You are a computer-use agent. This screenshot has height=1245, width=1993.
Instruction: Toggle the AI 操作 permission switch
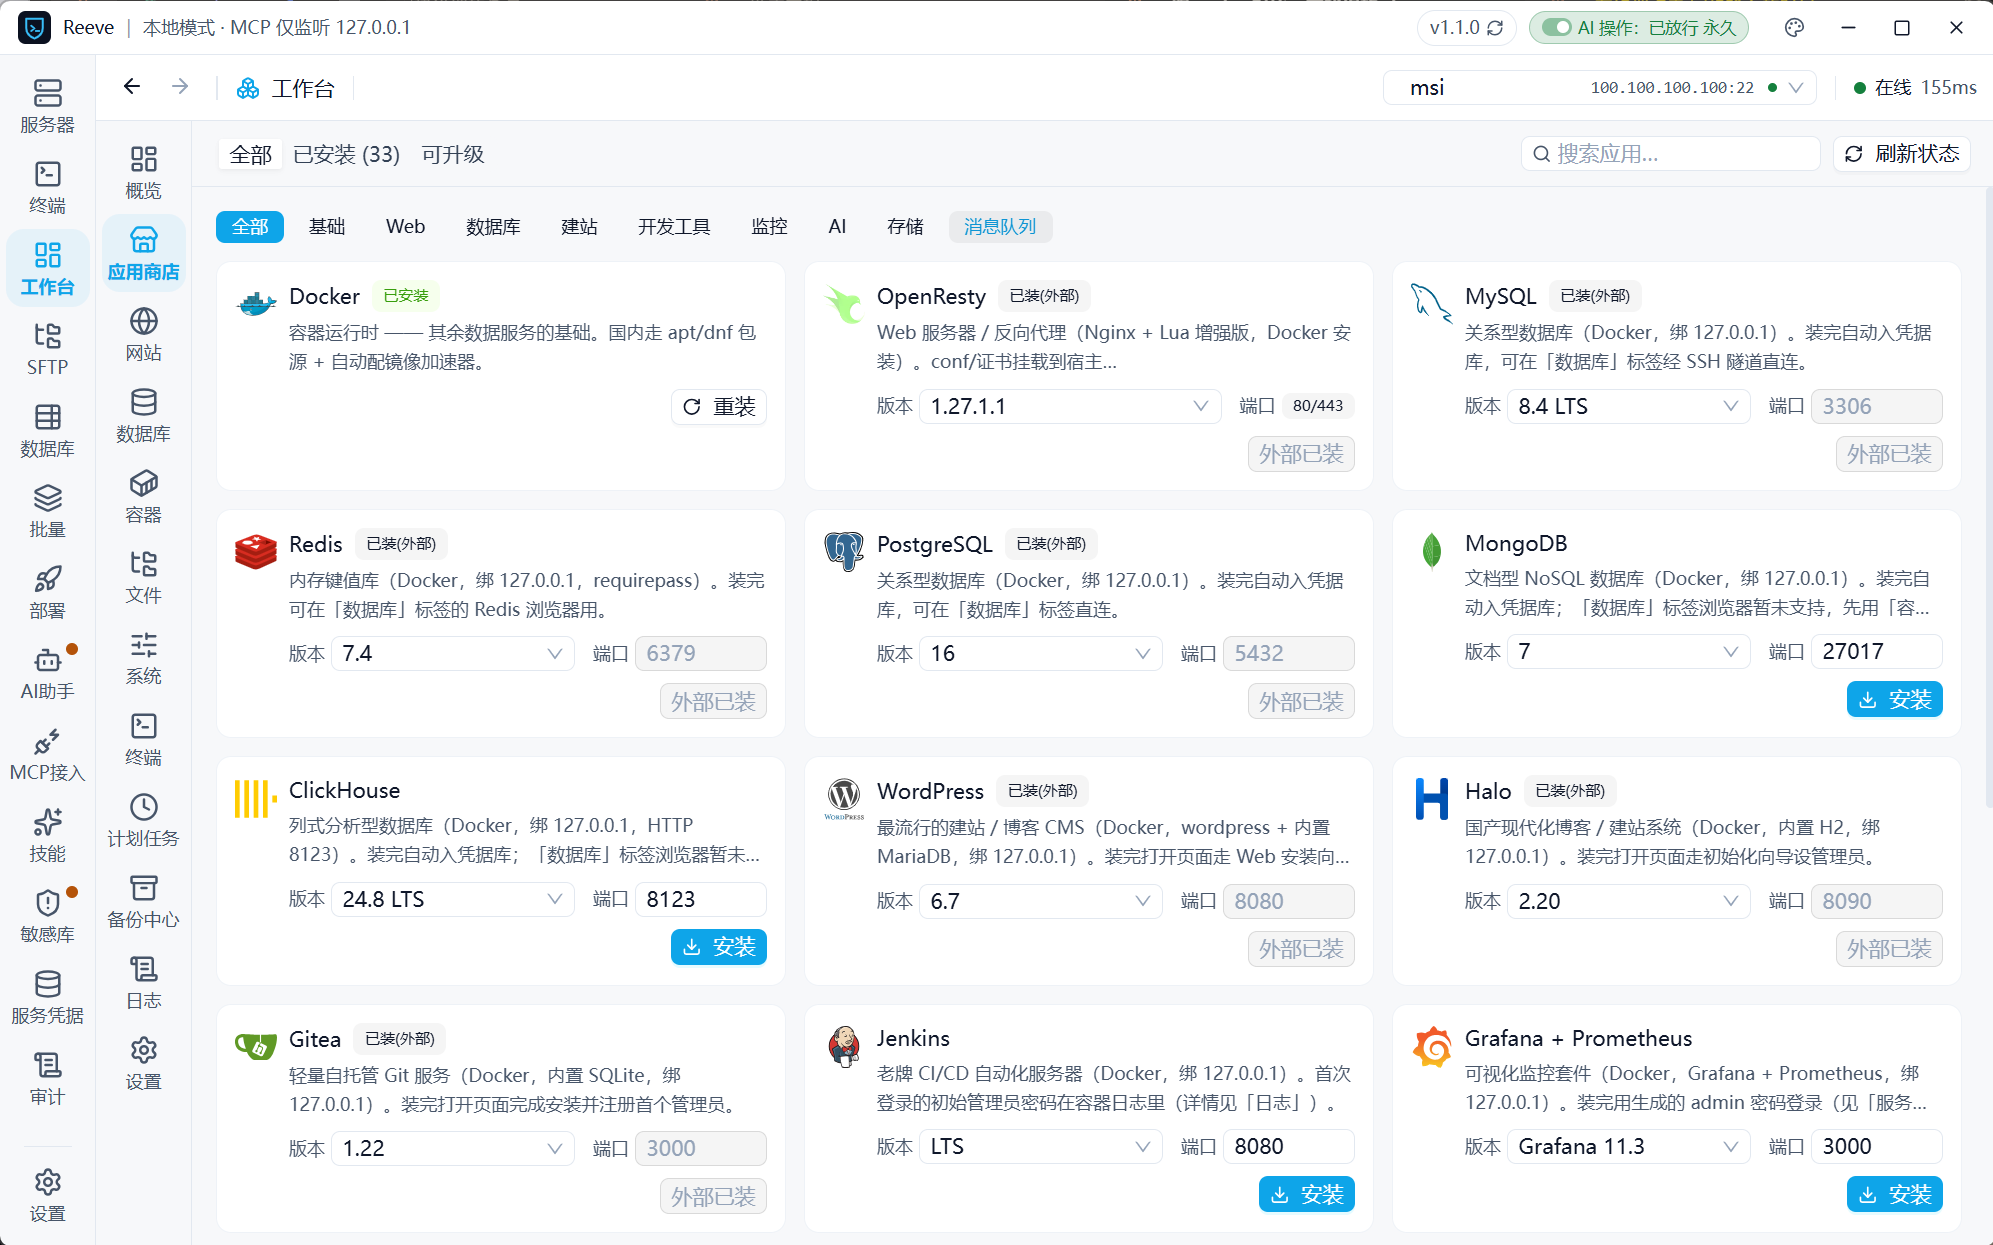coord(1557,28)
